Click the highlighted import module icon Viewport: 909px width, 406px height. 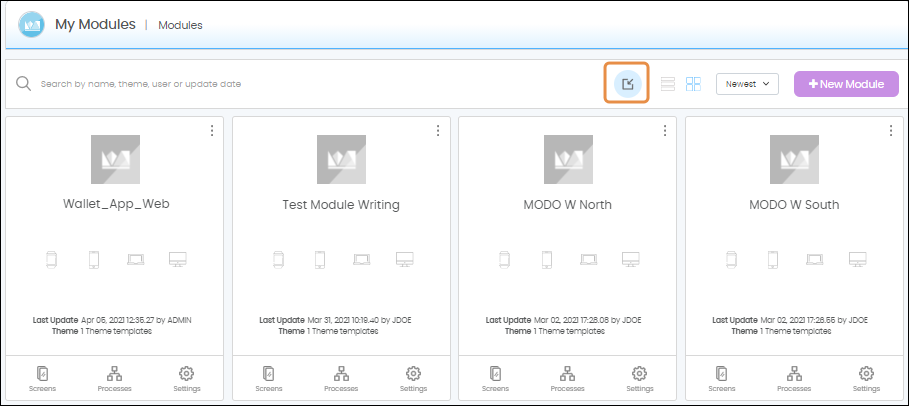[x=627, y=84]
